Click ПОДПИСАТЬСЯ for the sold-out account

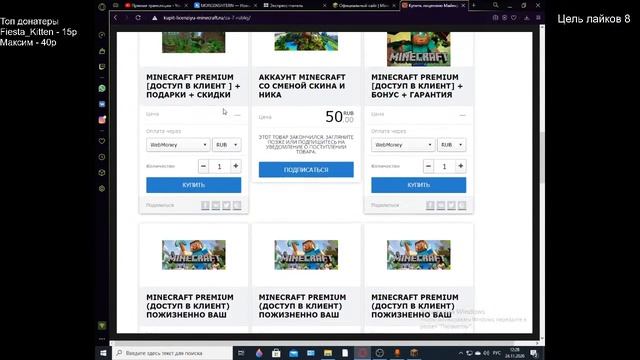306,169
